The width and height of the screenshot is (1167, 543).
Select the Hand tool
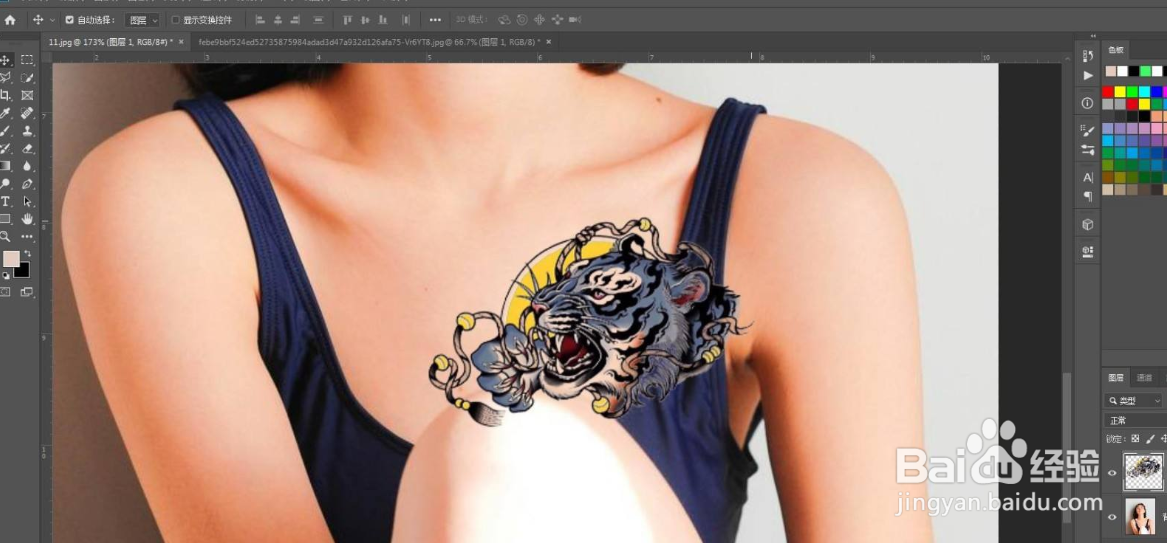pos(28,219)
